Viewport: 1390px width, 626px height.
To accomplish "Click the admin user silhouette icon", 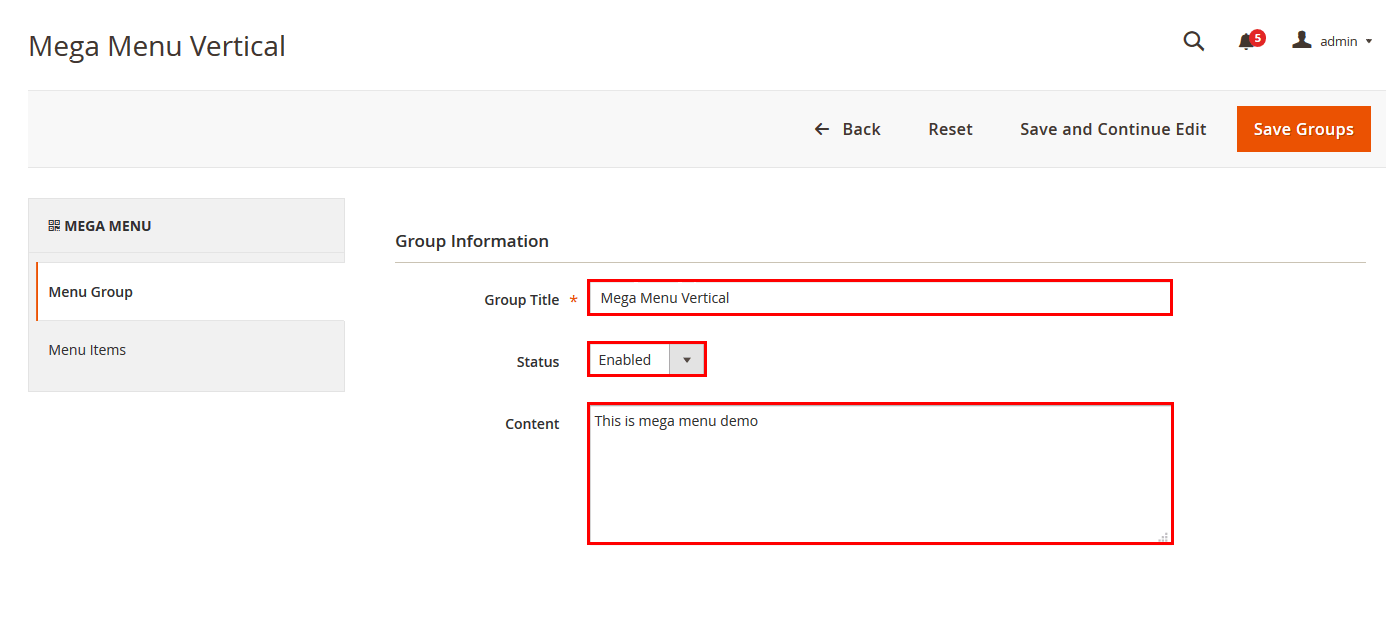I will pyautogui.click(x=1301, y=40).
